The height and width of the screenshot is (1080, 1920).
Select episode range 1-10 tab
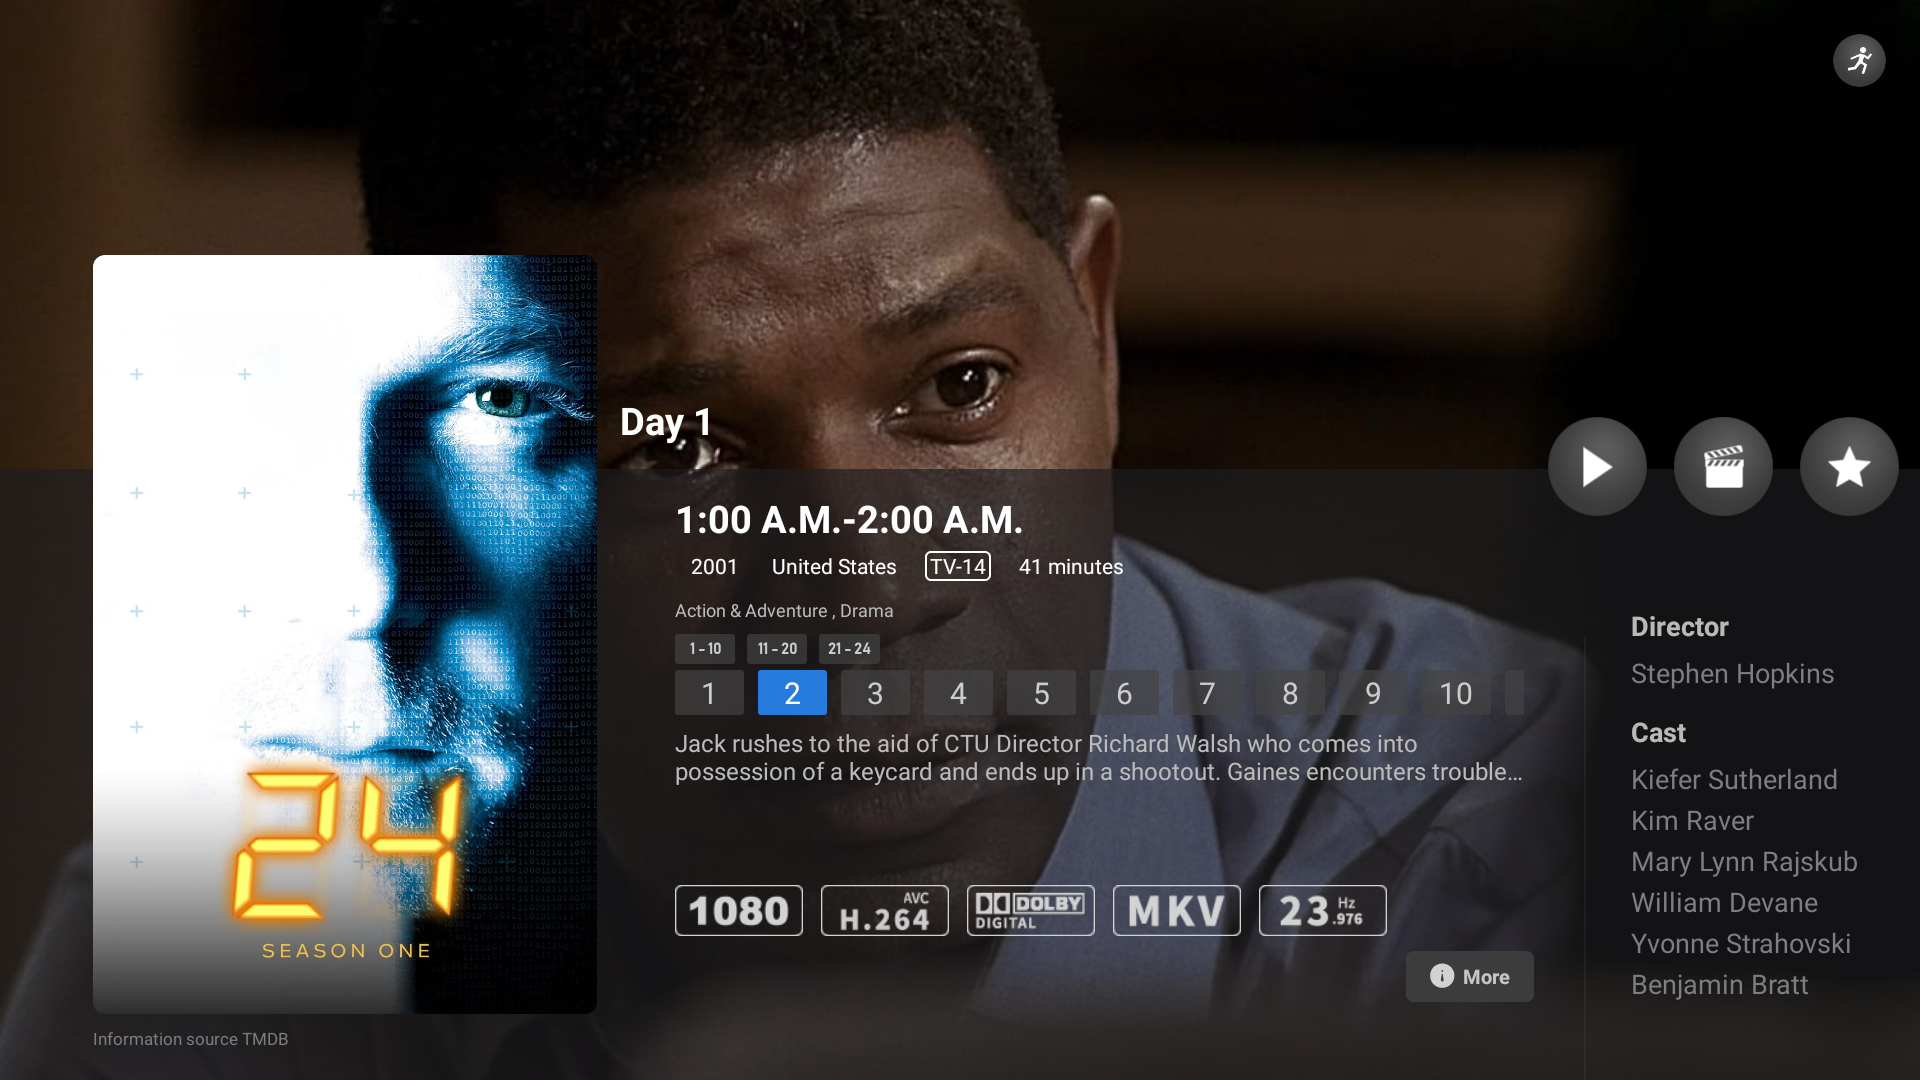click(705, 649)
